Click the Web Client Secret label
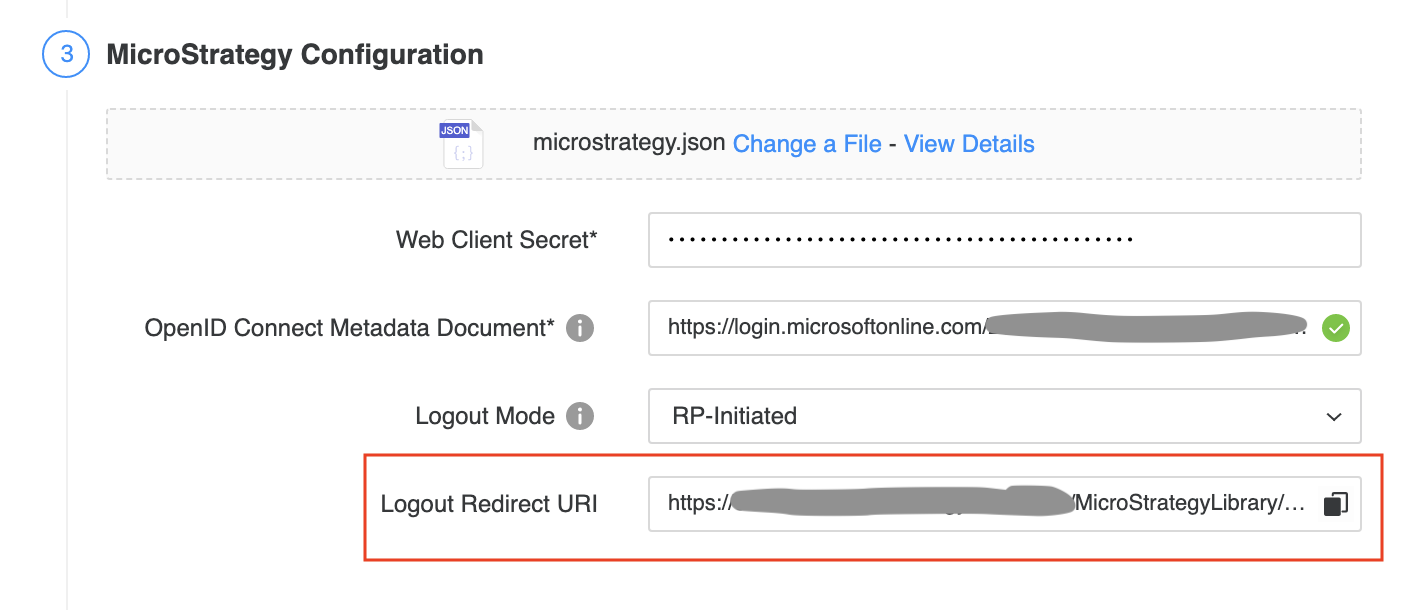 pos(496,240)
